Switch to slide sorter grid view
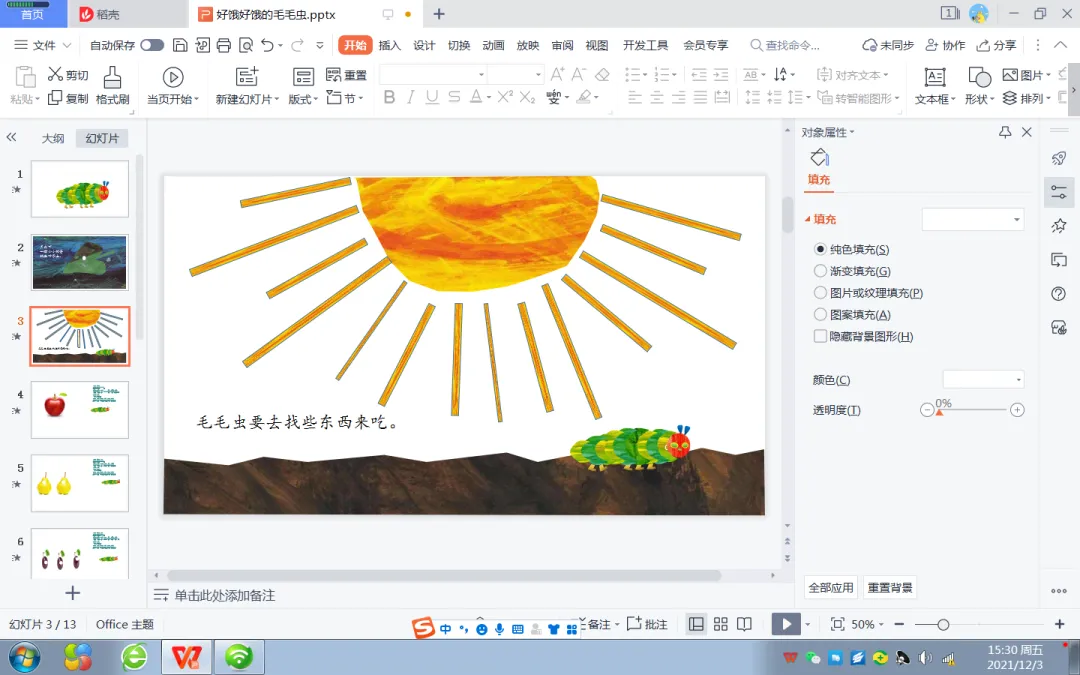This screenshot has width=1080, height=675. click(x=720, y=624)
